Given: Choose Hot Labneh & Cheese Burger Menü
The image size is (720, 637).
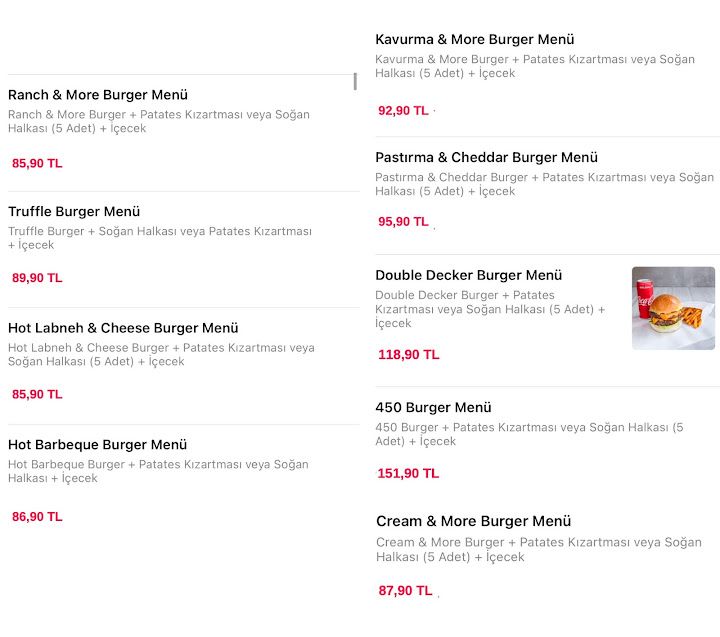Looking at the screenshot, I should (123, 328).
